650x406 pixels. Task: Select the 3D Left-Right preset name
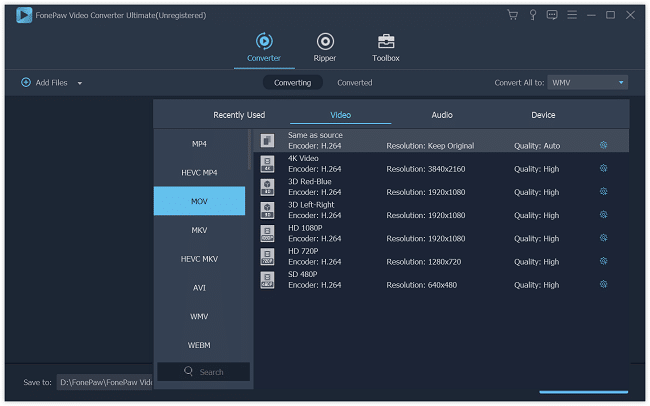pos(311,205)
